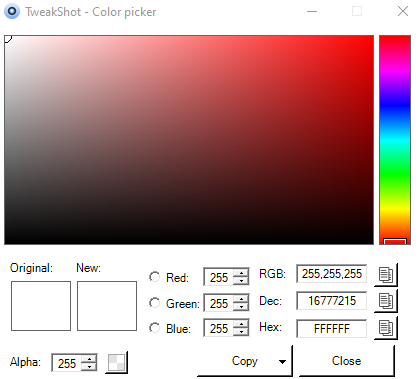The width and height of the screenshot is (418, 379).
Task: Click the transparent checkerboard icon beside Alpha
Action: coord(117,363)
